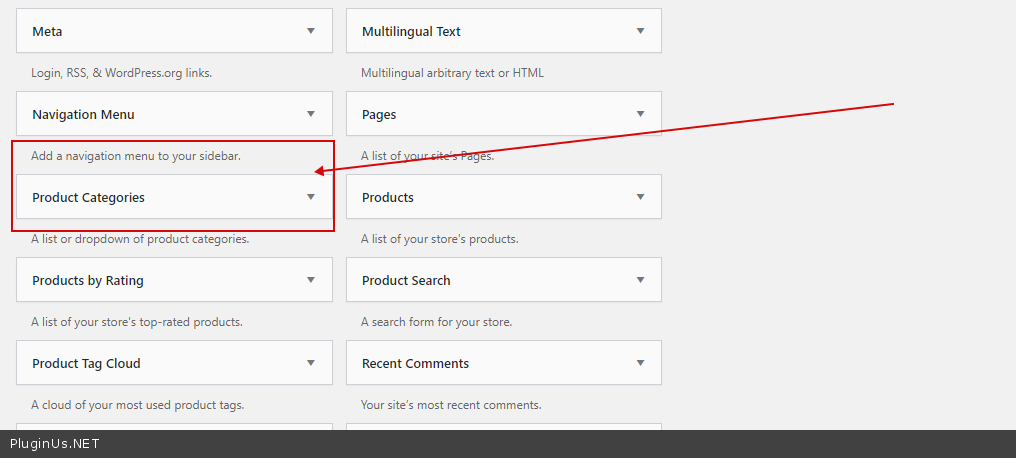Expand the Product Tag Cloud arrow
1016x458 pixels.
point(311,363)
